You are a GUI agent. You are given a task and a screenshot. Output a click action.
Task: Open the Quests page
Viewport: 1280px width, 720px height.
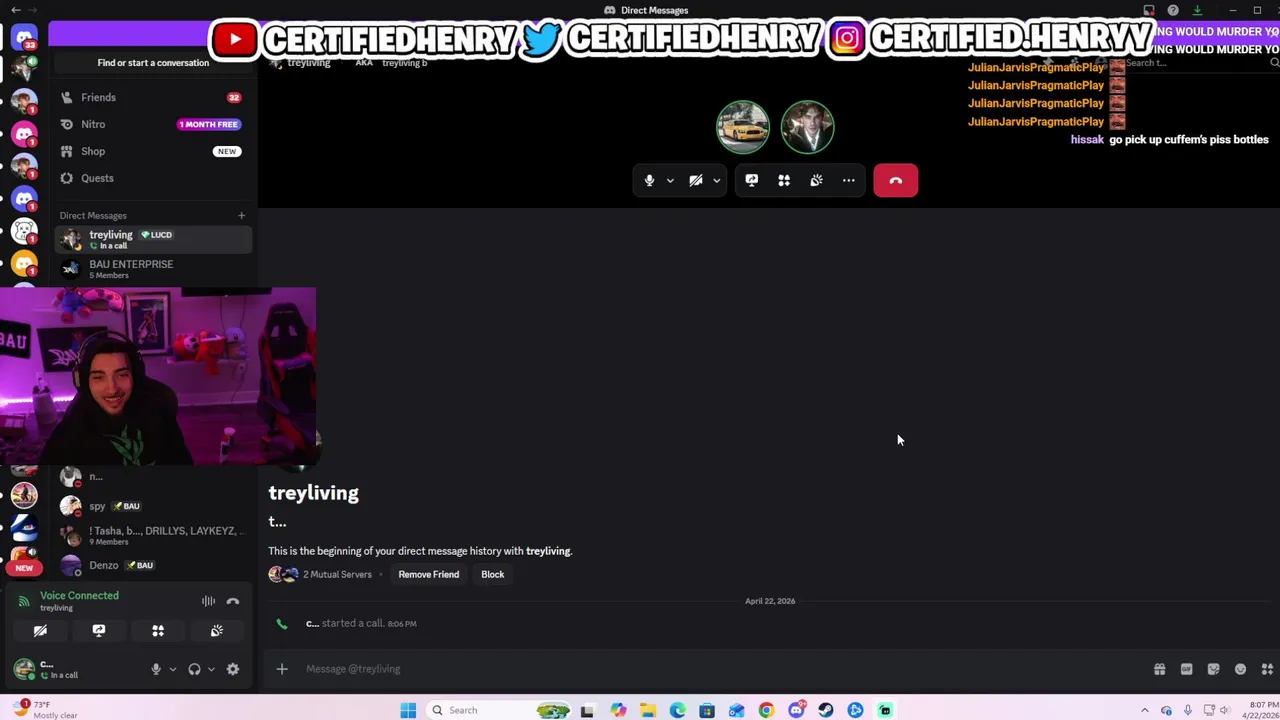pos(153,178)
